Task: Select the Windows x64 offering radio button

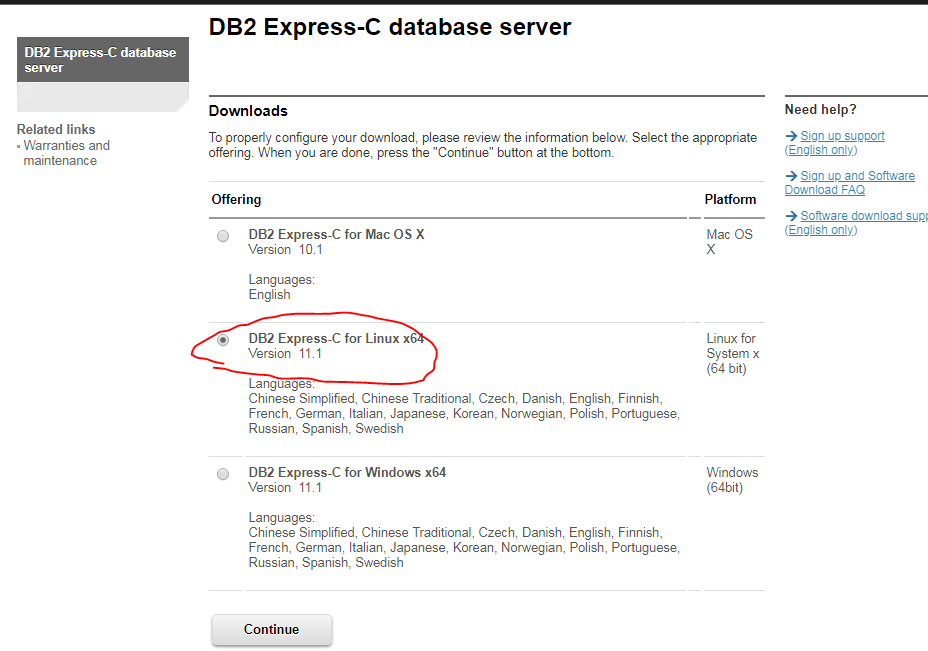Action: pyautogui.click(x=222, y=473)
